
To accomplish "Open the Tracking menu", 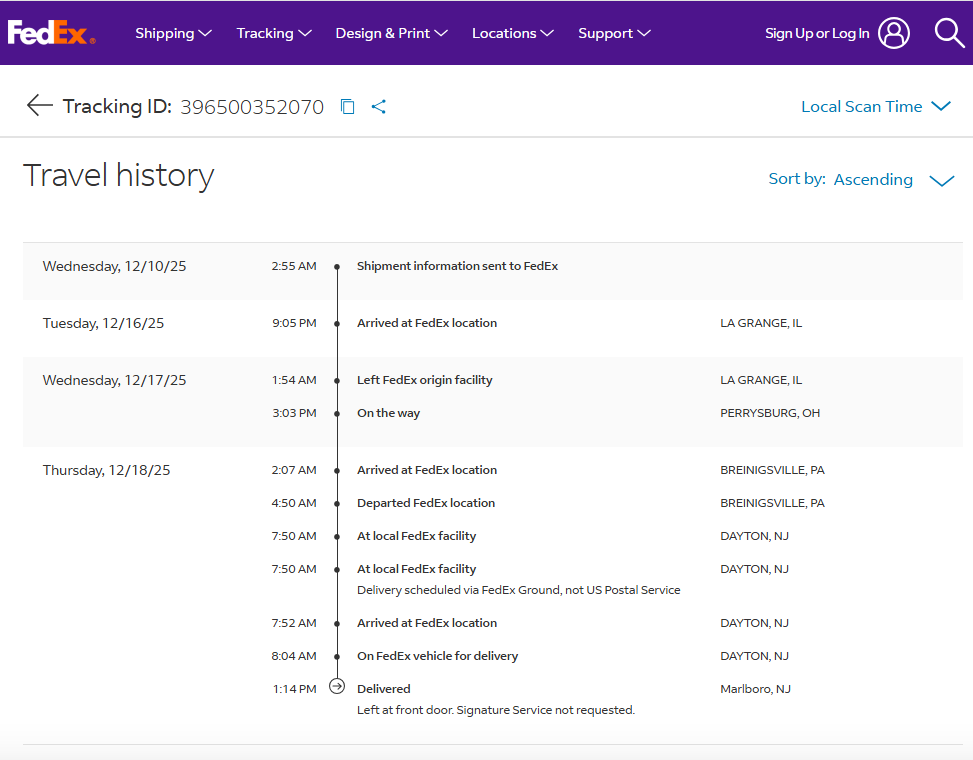I will click(x=274, y=33).
